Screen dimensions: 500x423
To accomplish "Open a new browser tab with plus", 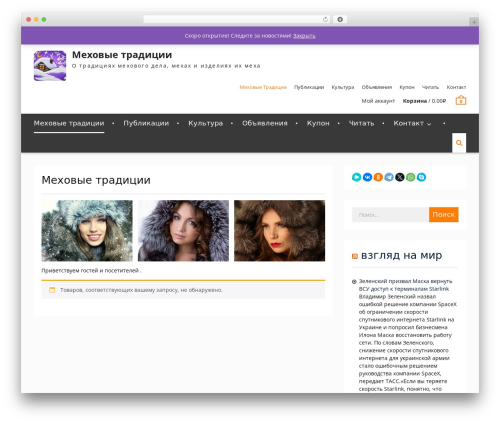I will [474, 22].
